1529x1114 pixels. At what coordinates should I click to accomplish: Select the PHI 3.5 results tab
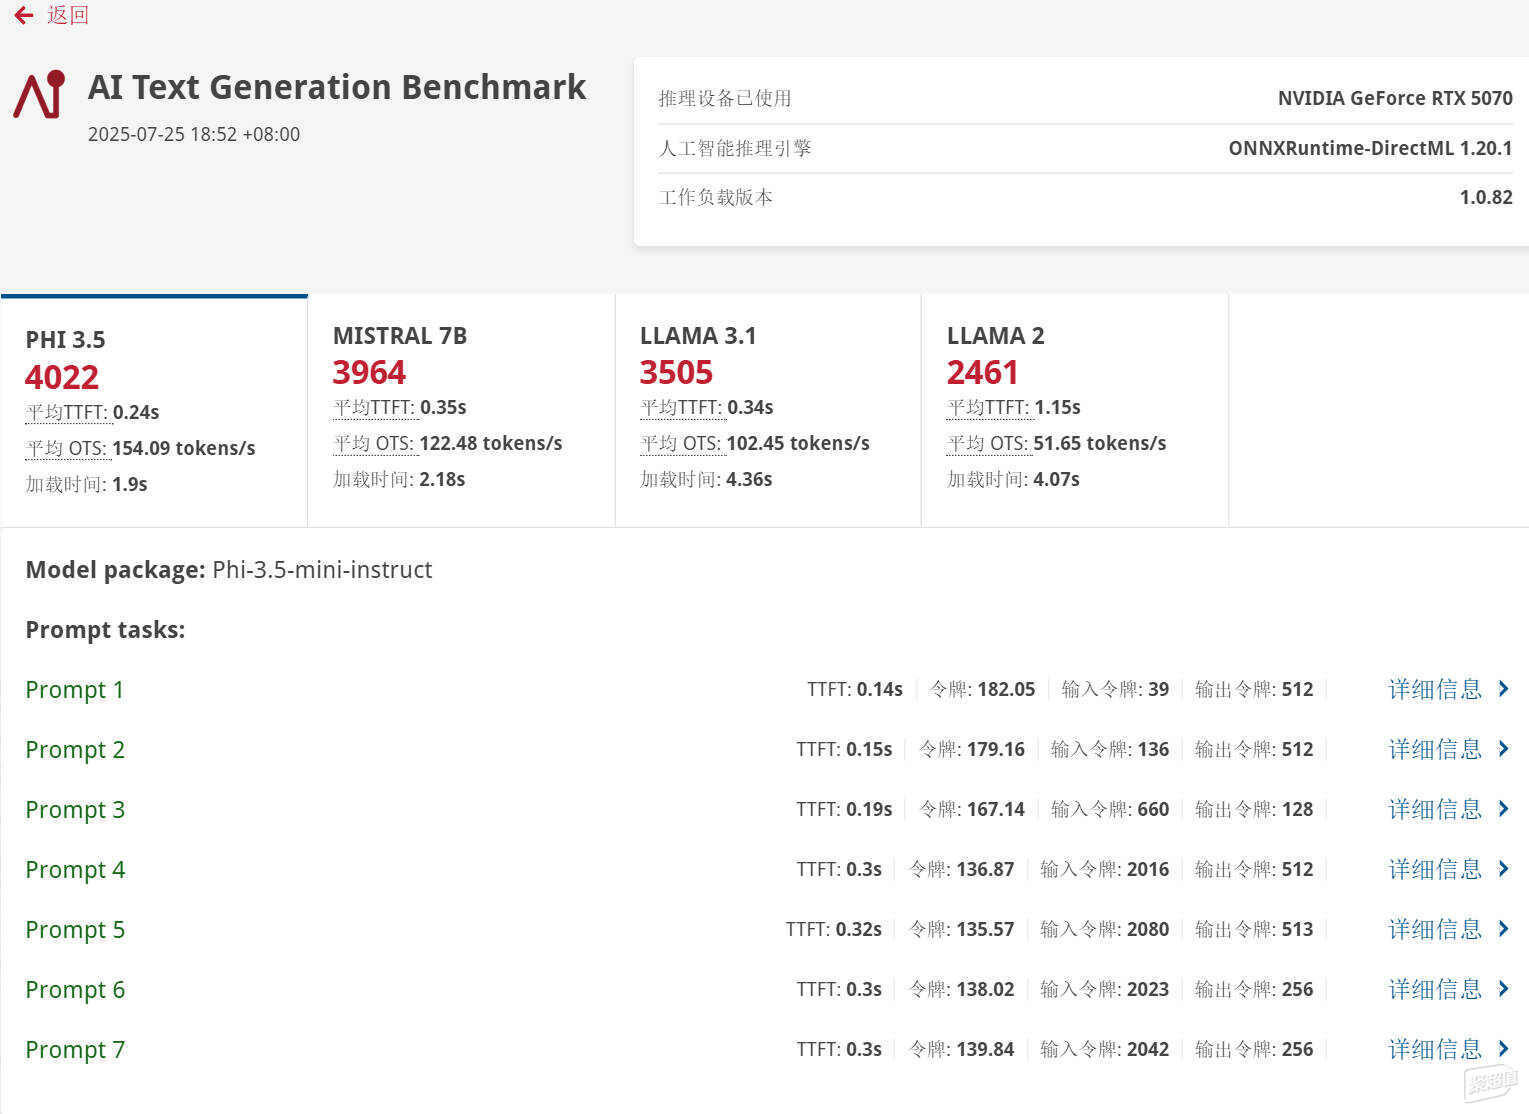pos(154,411)
